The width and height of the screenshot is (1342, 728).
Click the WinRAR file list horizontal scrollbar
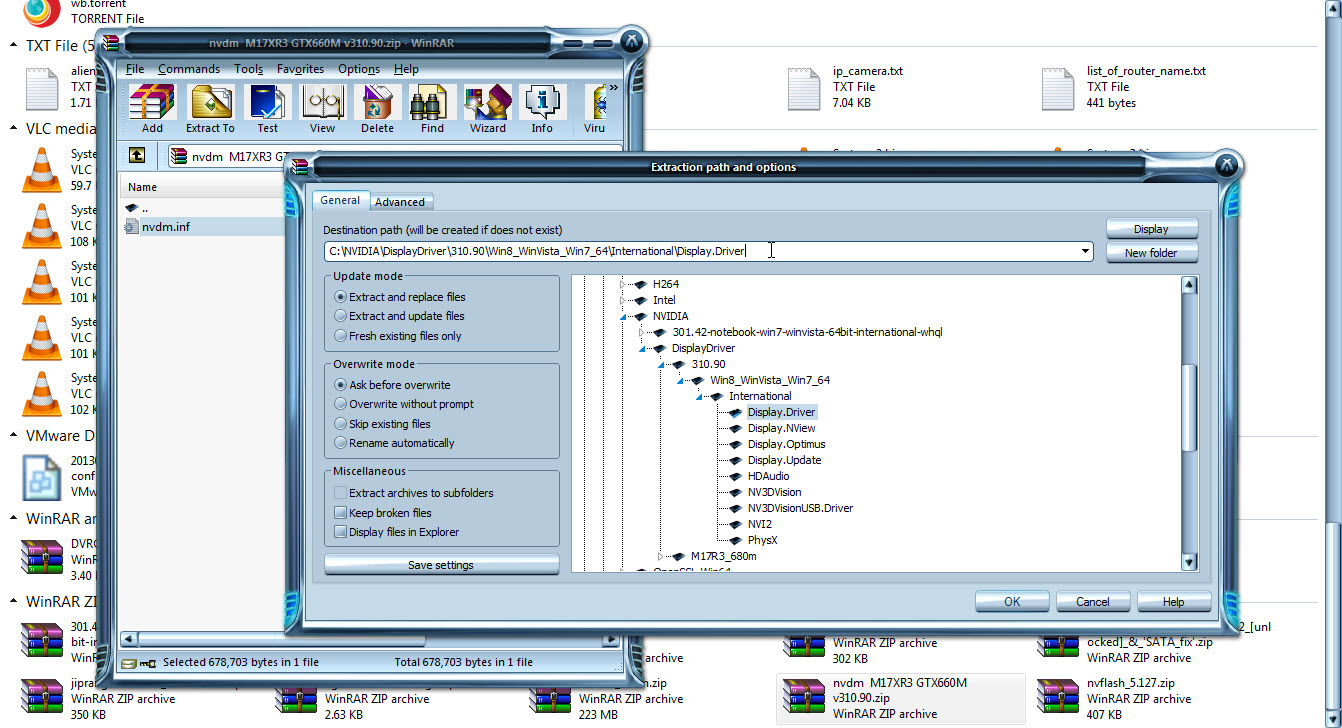coord(370,638)
